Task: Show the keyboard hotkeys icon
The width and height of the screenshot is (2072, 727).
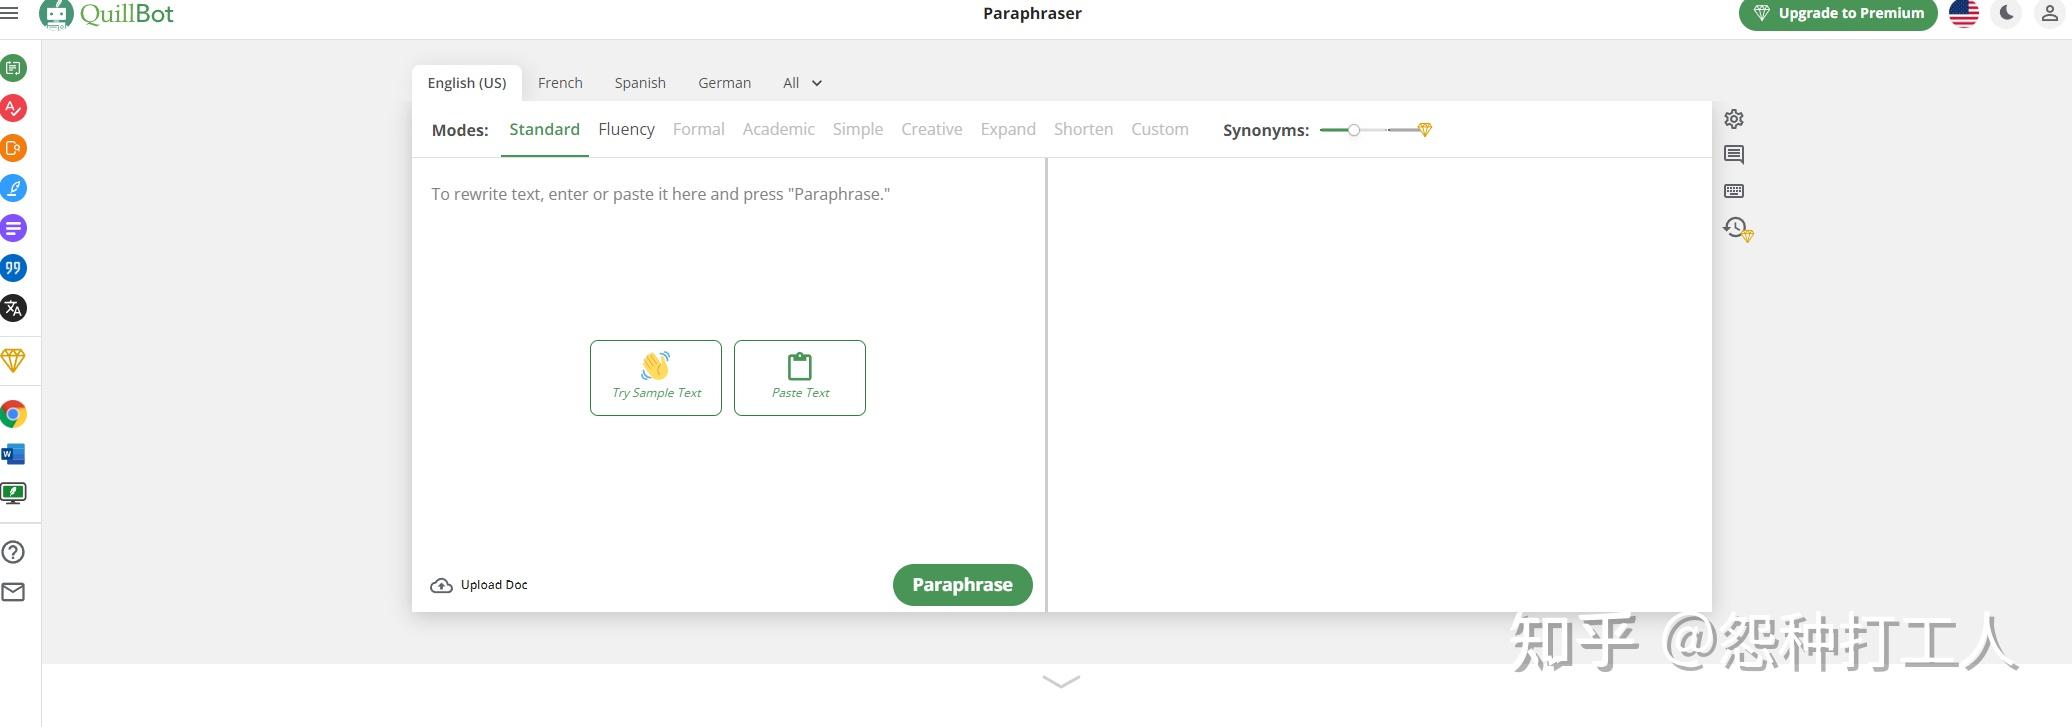Action: click(1734, 191)
